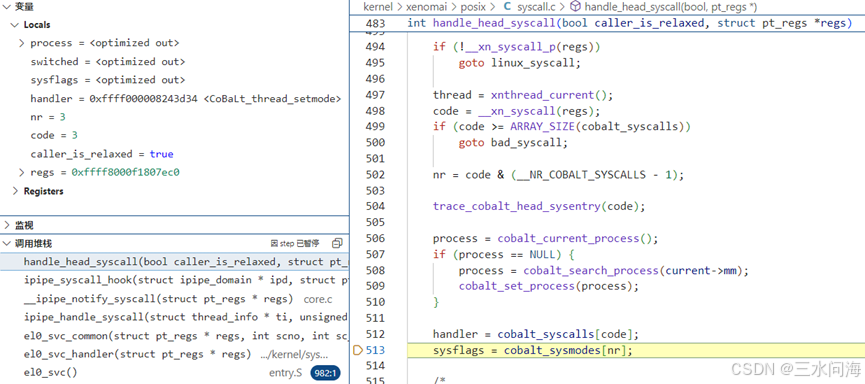Click cobalt_set_process on line 509
The image size is (865, 384).
coord(516,286)
